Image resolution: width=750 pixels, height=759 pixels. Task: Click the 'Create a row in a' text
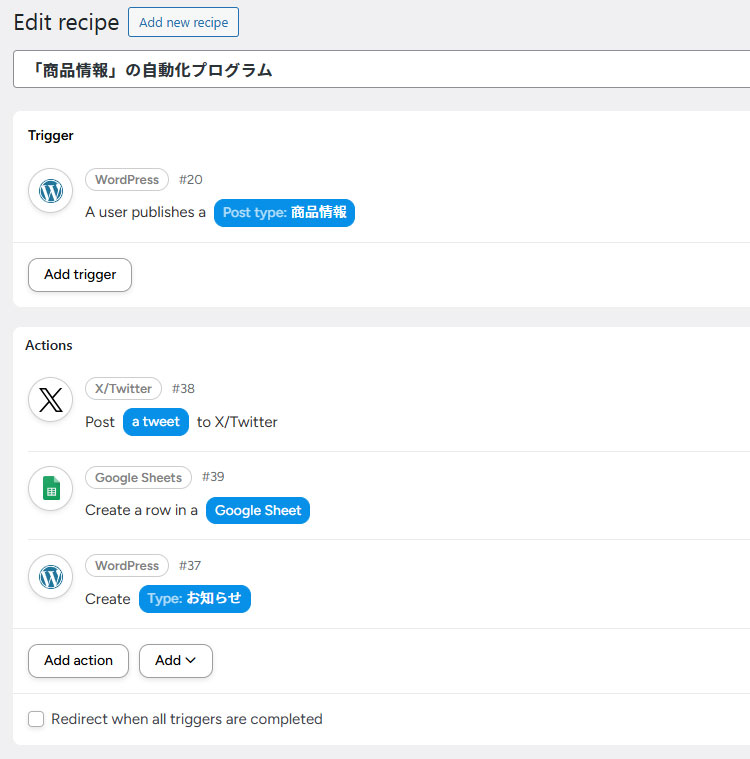(x=141, y=510)
